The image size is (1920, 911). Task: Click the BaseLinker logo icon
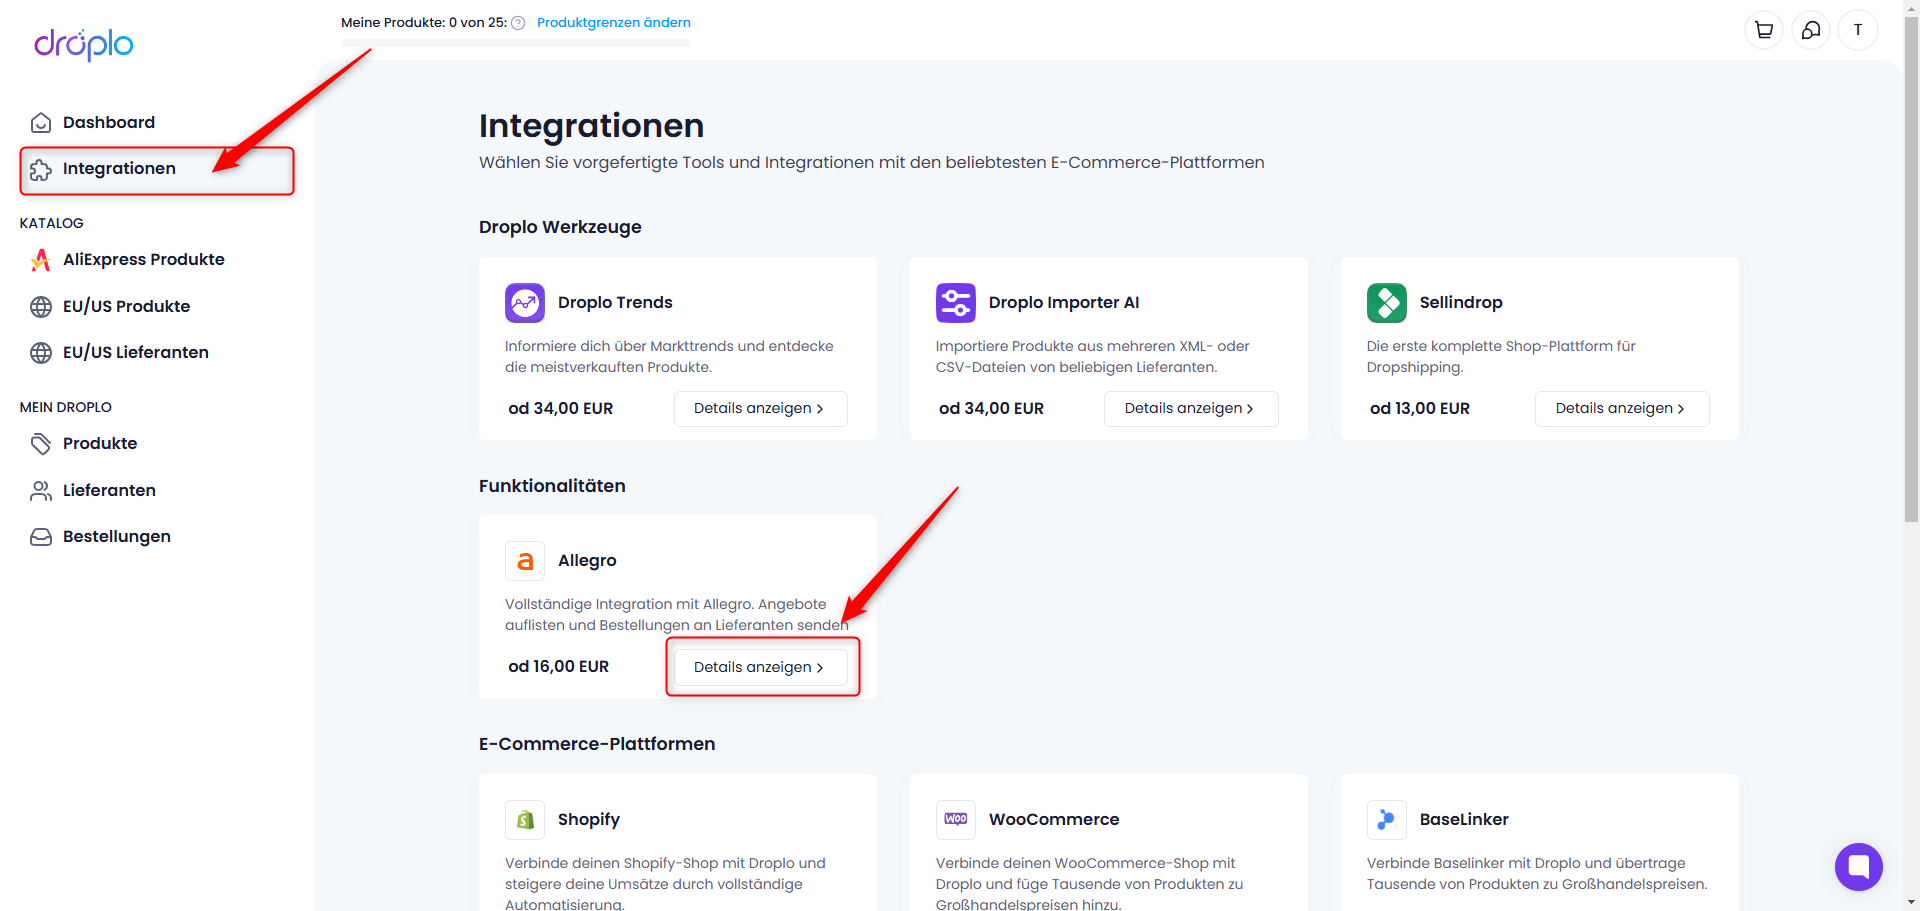coord(1387,820)
